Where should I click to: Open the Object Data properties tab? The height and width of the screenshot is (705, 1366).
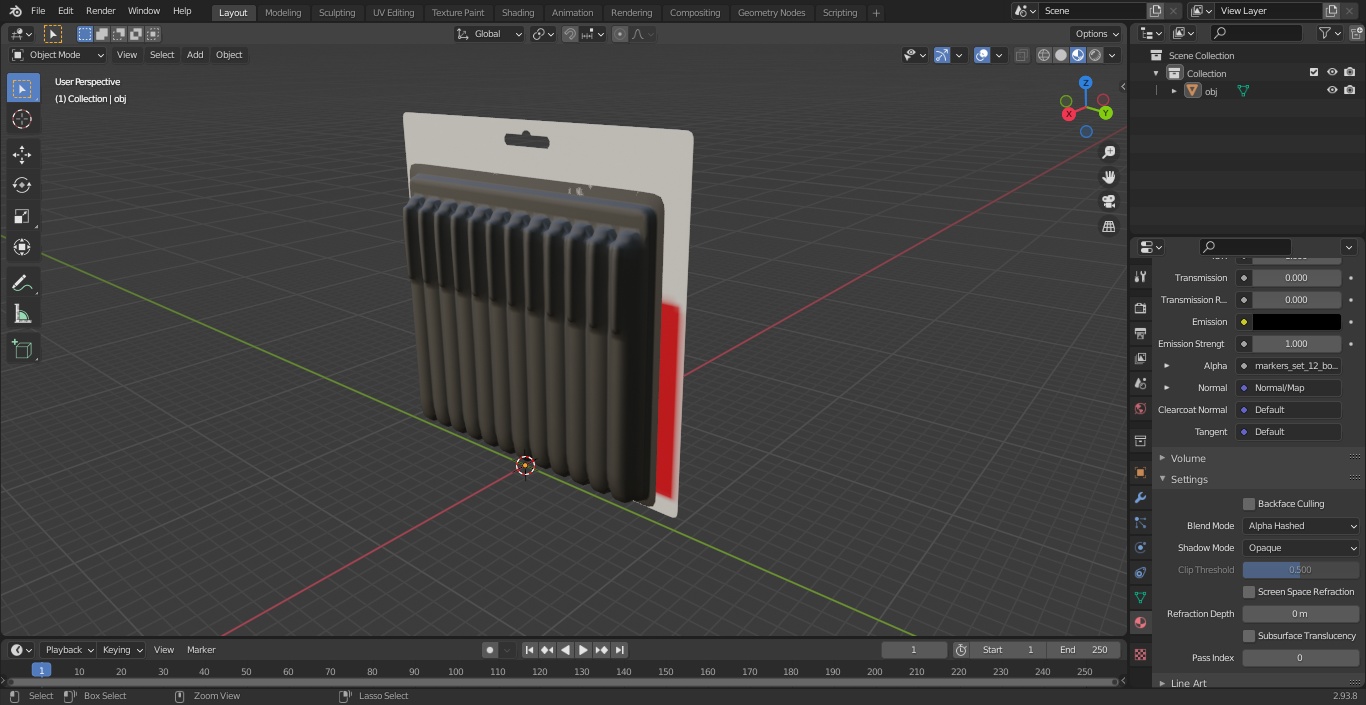1140,597
